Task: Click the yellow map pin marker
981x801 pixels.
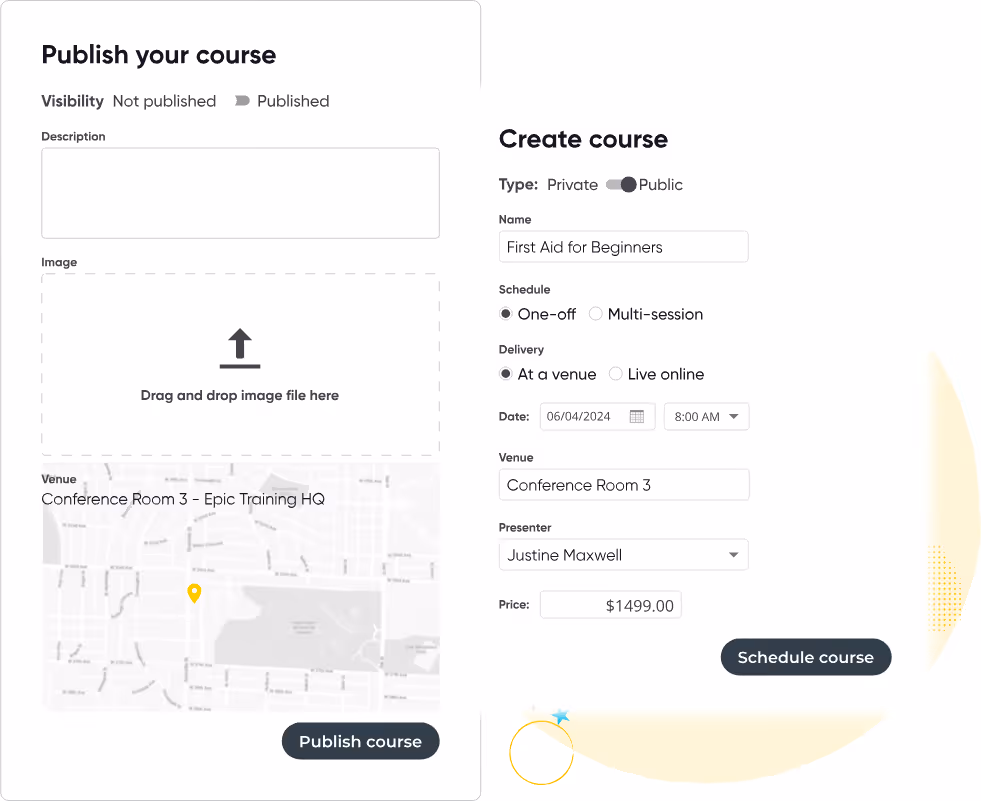Action: [x=194, y=592]
